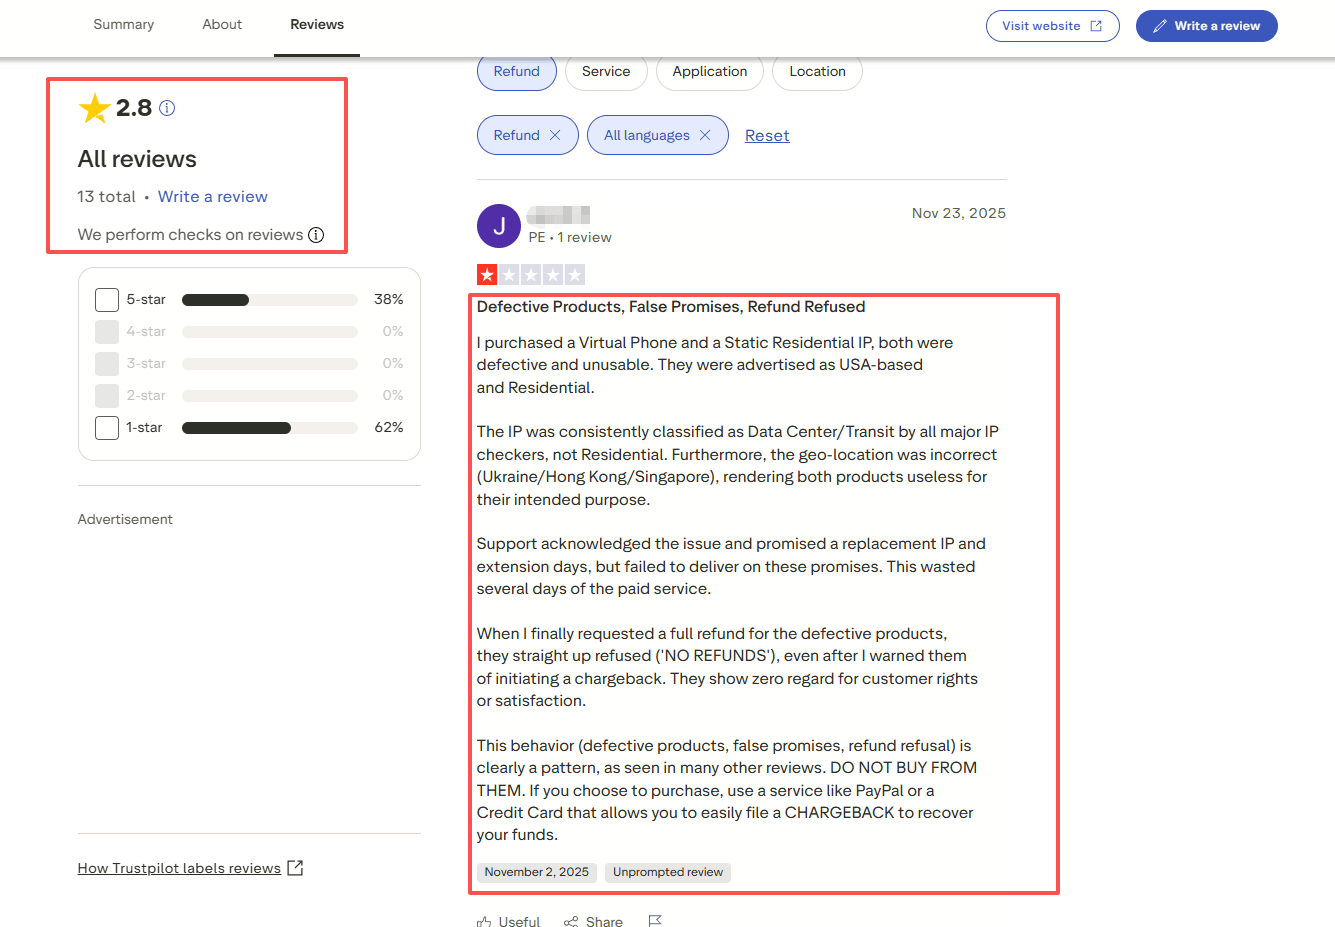Clear the All languages filter via X

(x=705, y=135)
